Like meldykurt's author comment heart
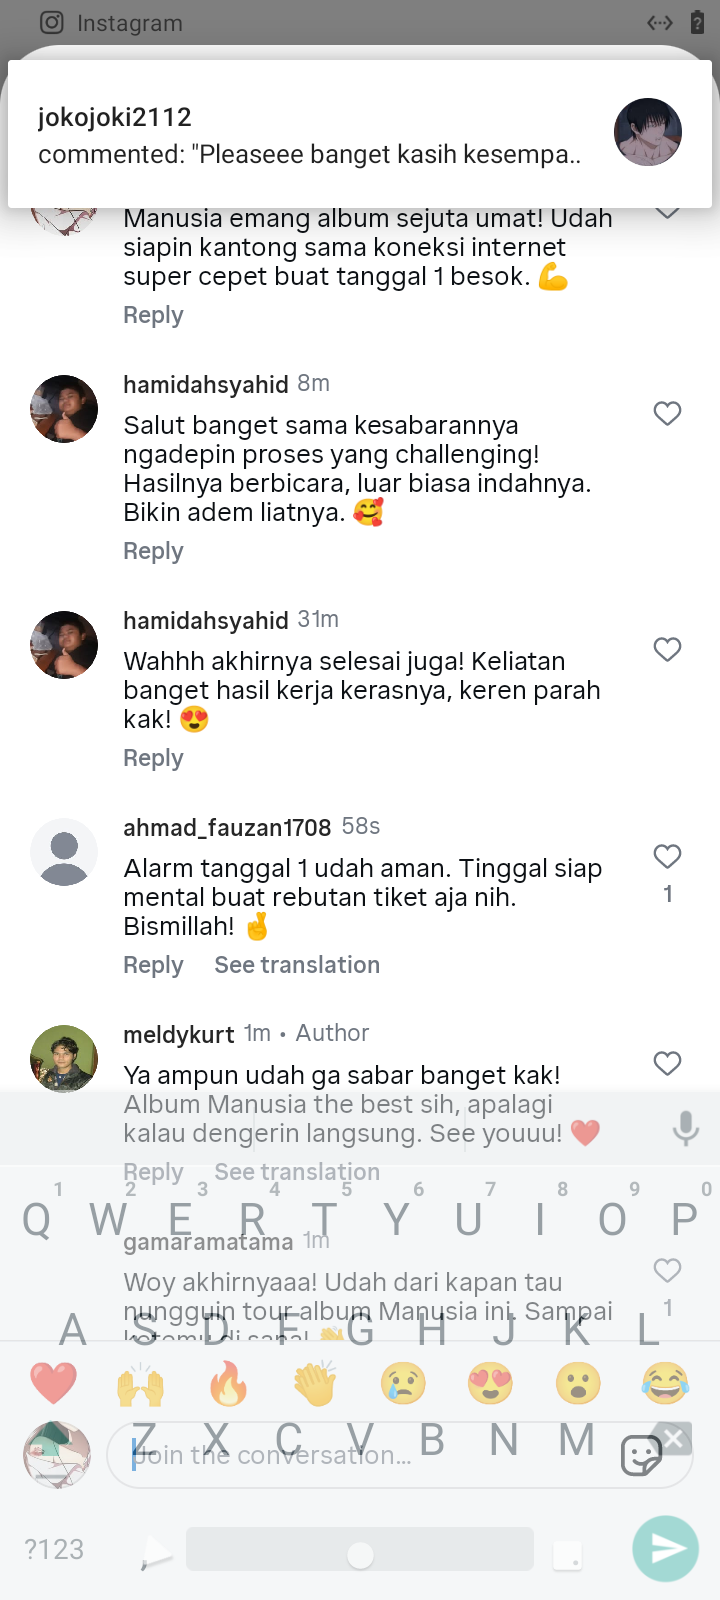Viewport: 720px width, 1600px height. [x=667, y=1063]
